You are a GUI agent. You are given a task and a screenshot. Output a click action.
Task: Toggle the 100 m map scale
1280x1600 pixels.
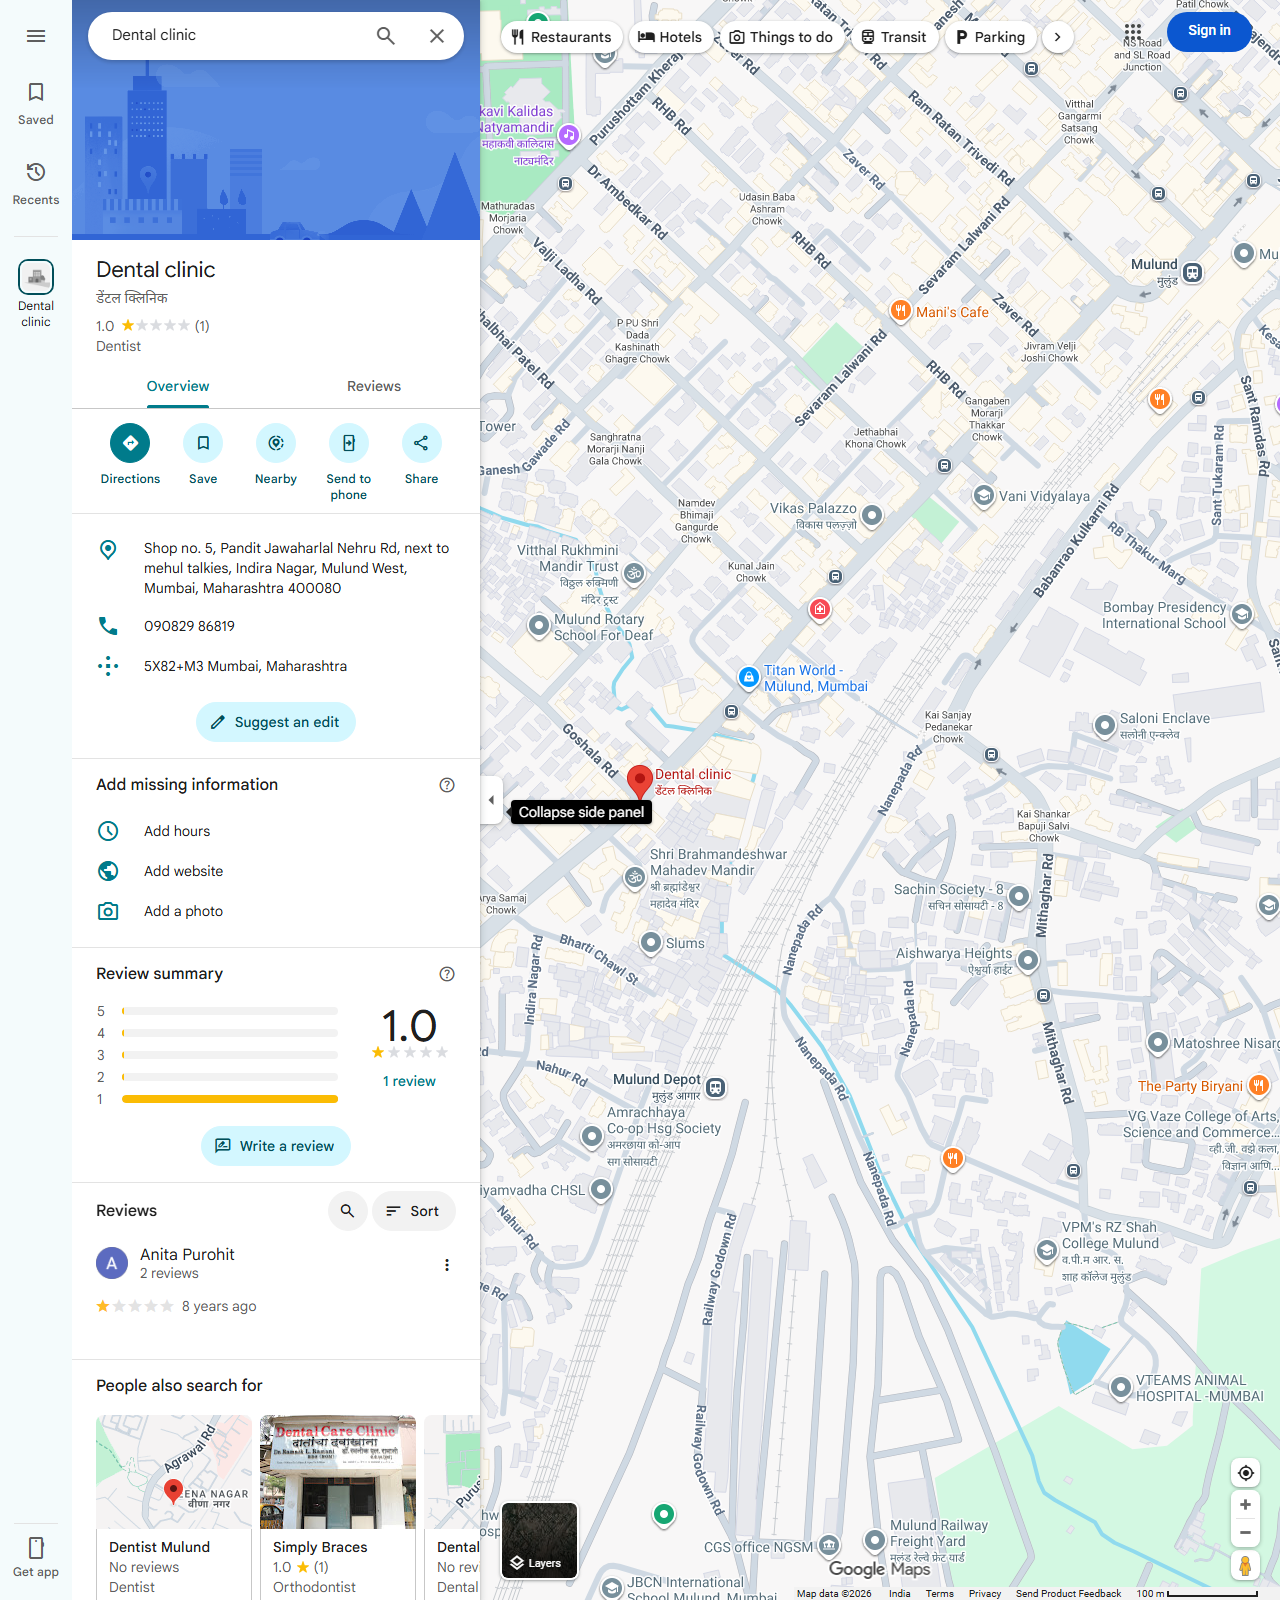[1197, 1593]
